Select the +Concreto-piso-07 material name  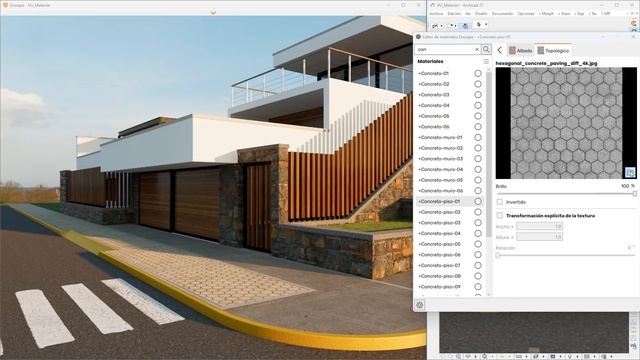pos(439,266)
